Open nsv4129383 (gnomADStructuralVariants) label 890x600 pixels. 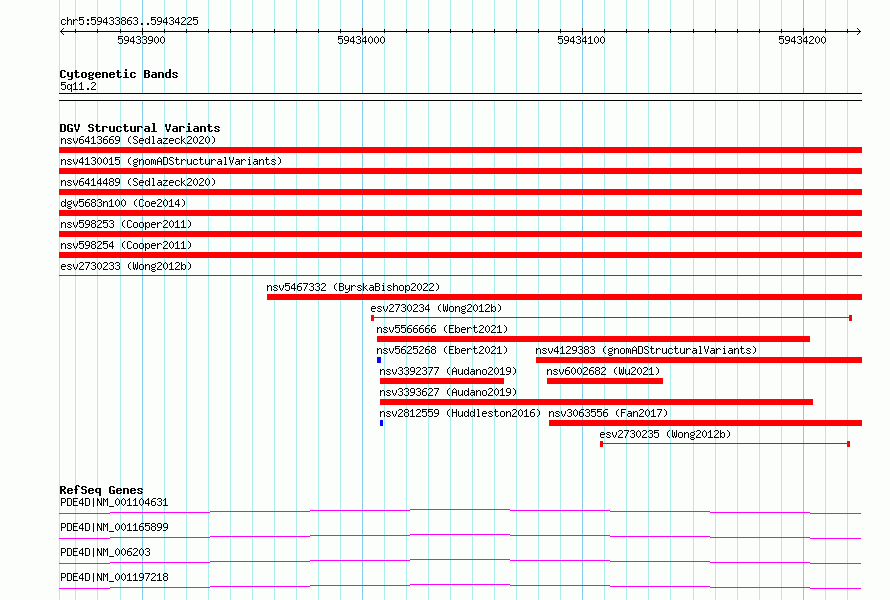[646, 350]
